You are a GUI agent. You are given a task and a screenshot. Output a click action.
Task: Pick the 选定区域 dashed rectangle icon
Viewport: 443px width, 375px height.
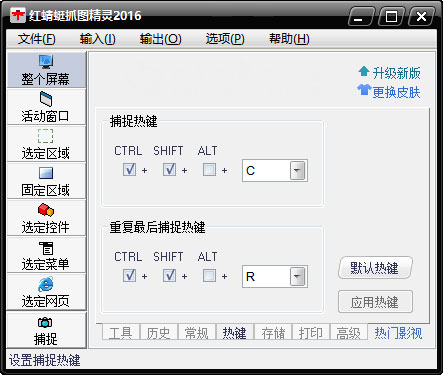coord(45,136)
